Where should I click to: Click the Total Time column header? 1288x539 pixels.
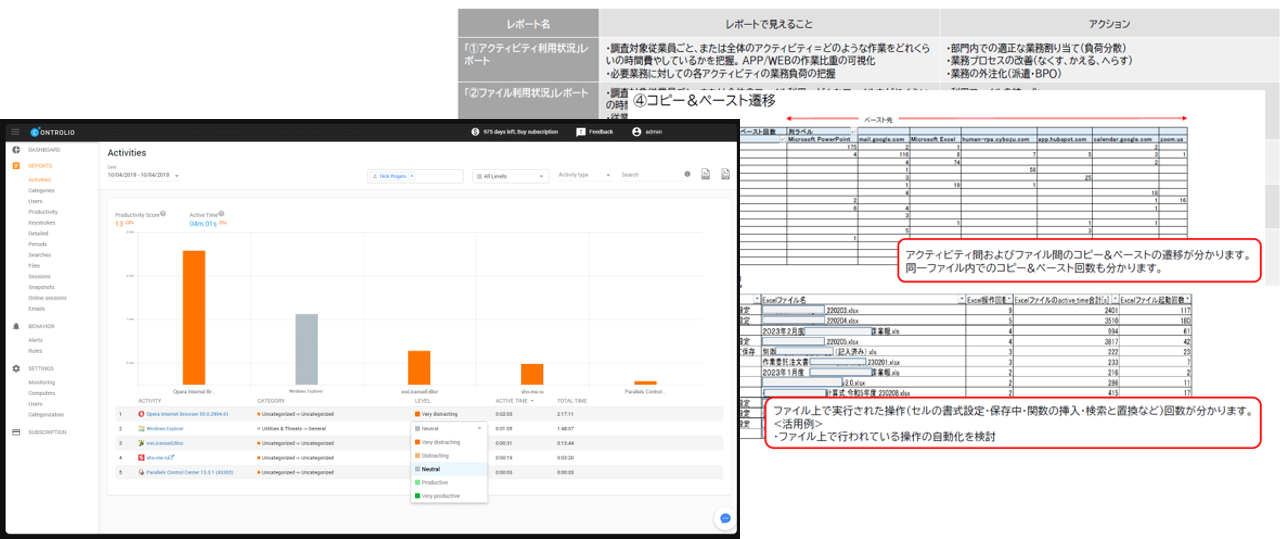[572, 400]
